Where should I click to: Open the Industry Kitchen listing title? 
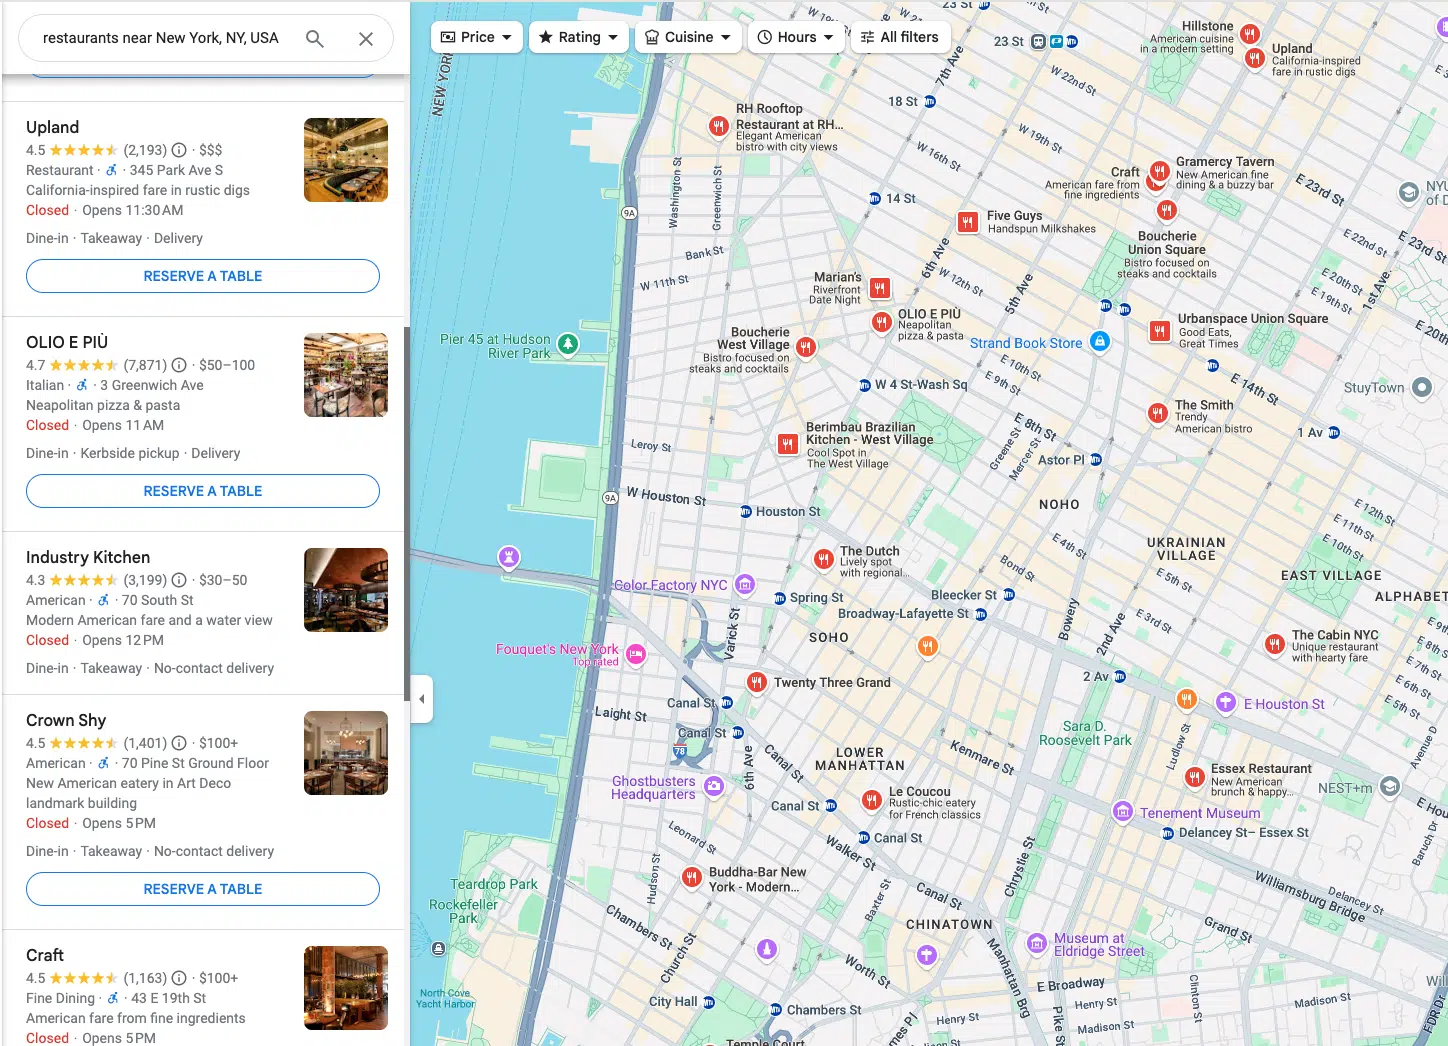(88, 557)
